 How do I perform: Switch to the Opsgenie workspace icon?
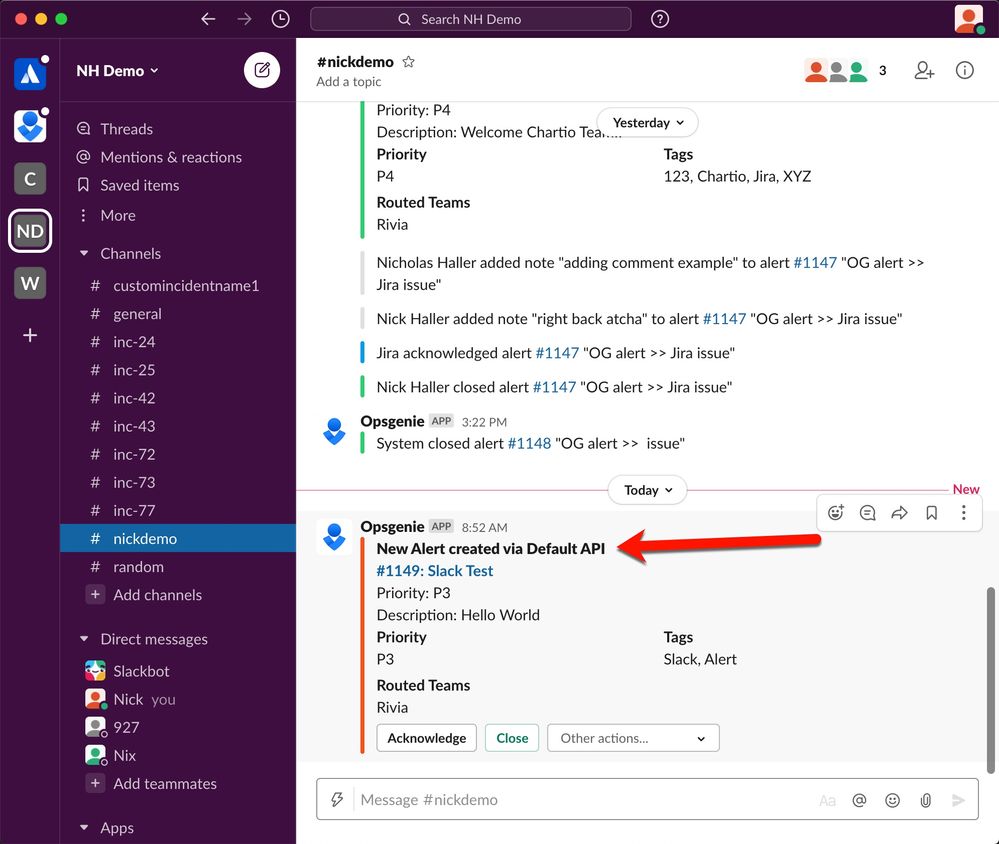click(30, 126)
